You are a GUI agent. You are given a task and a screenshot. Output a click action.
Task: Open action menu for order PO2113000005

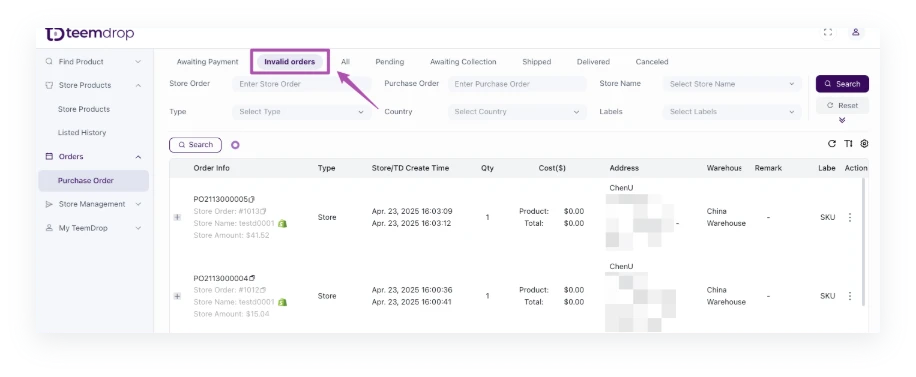(x=850, y=217)
